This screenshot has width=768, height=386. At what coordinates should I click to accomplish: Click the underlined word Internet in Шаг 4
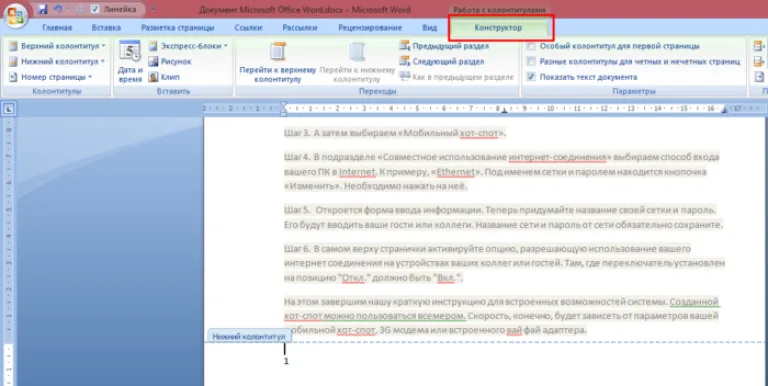pyautogui.click(x=357, y=172)
